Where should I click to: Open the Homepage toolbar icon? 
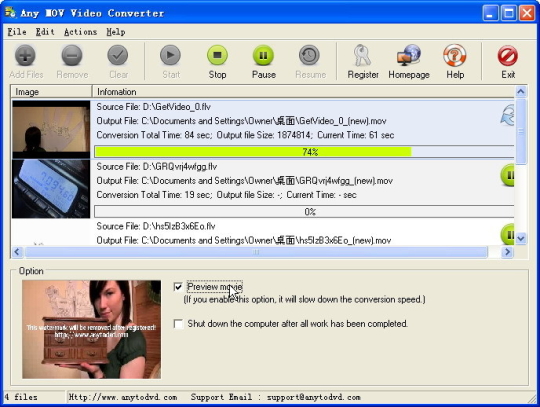pyautogui.click(x=409, y=55)
